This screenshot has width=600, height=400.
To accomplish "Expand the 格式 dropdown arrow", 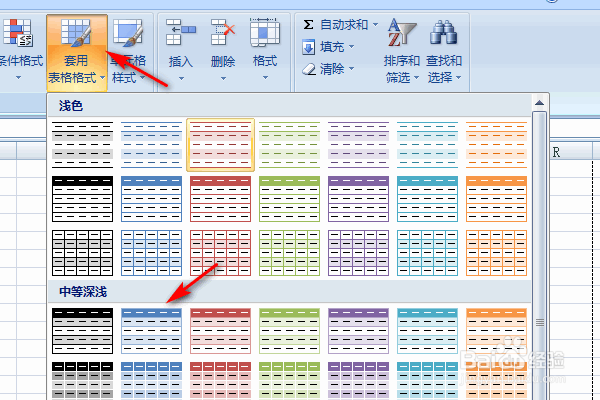I will 265,78.
